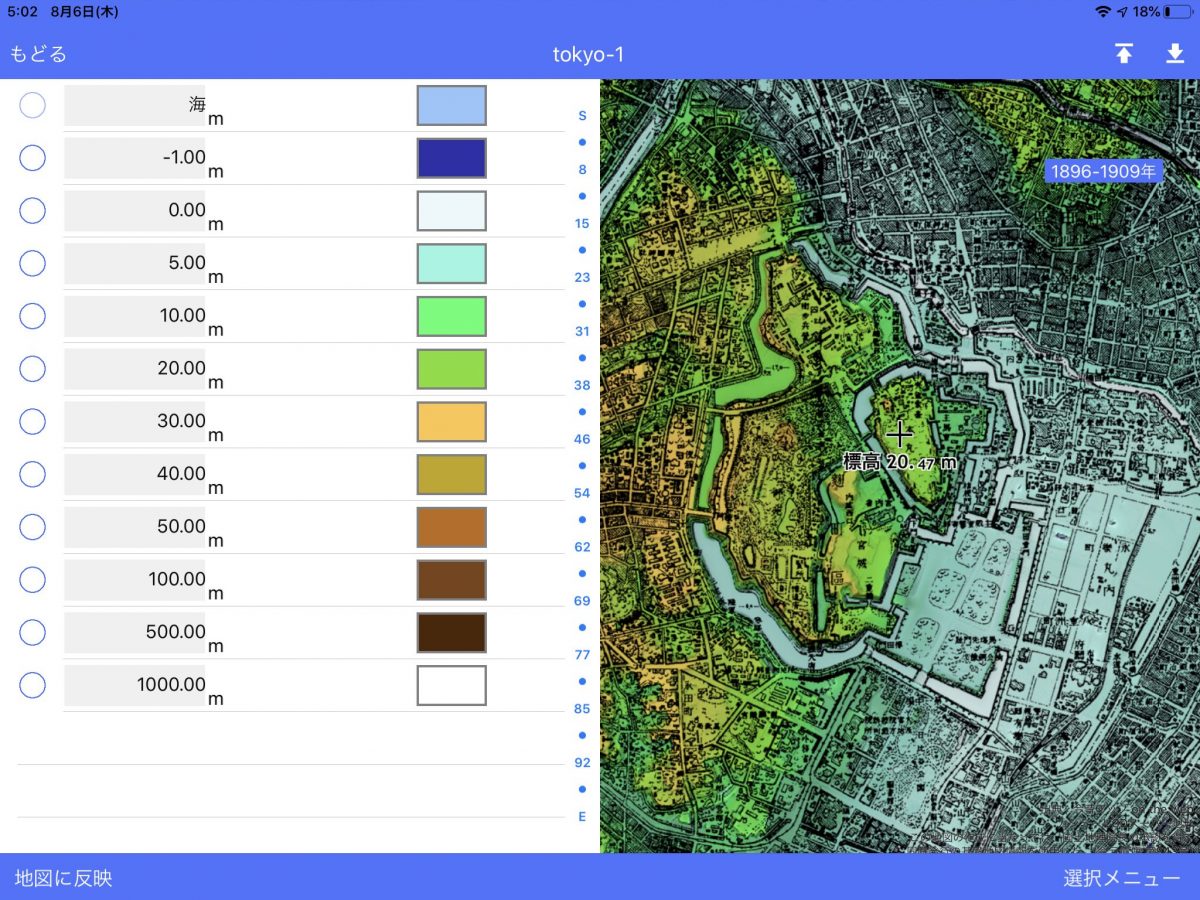1200x900 pixels.
Task: Pick the light green swatch for 10.00 m
Action: [451, 316]
